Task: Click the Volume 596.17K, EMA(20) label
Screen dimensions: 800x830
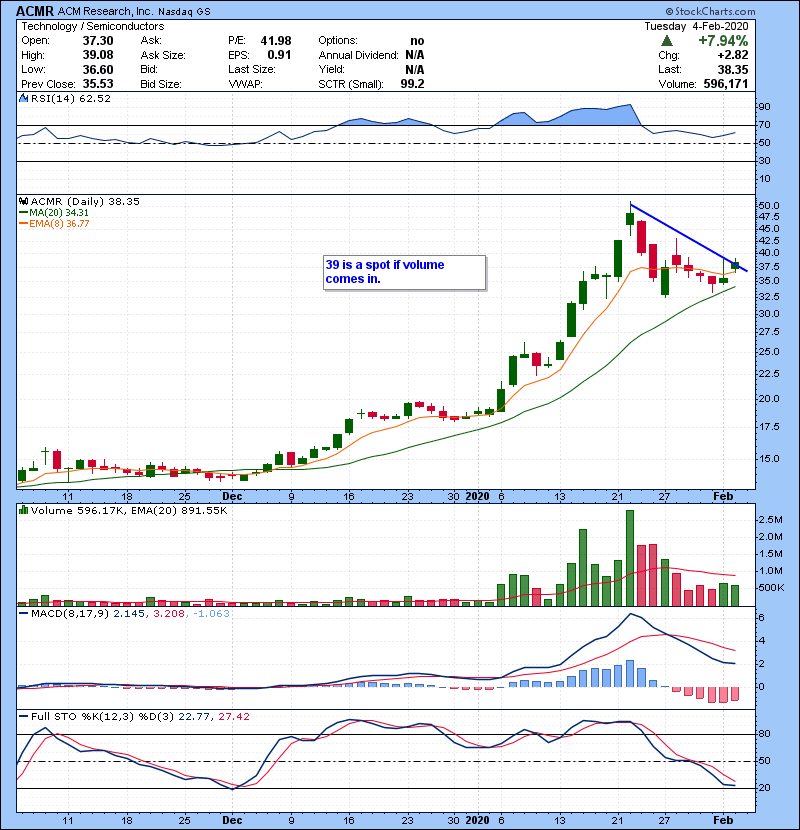Action: pyautogui.click(x=129, y=511)
